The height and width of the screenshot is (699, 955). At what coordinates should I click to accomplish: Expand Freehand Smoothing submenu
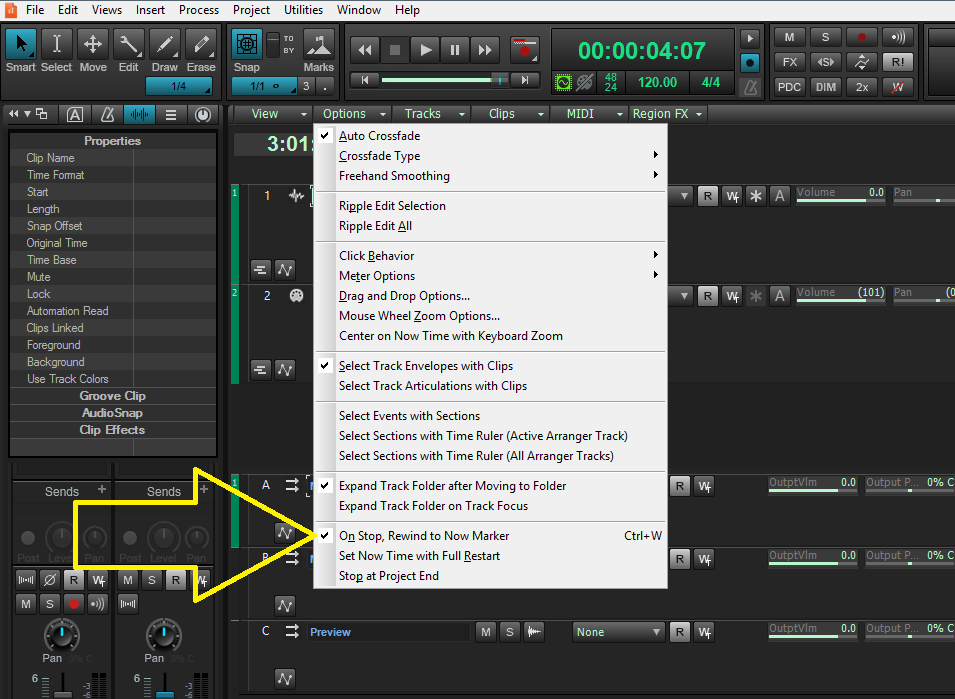tap(490, 176)
